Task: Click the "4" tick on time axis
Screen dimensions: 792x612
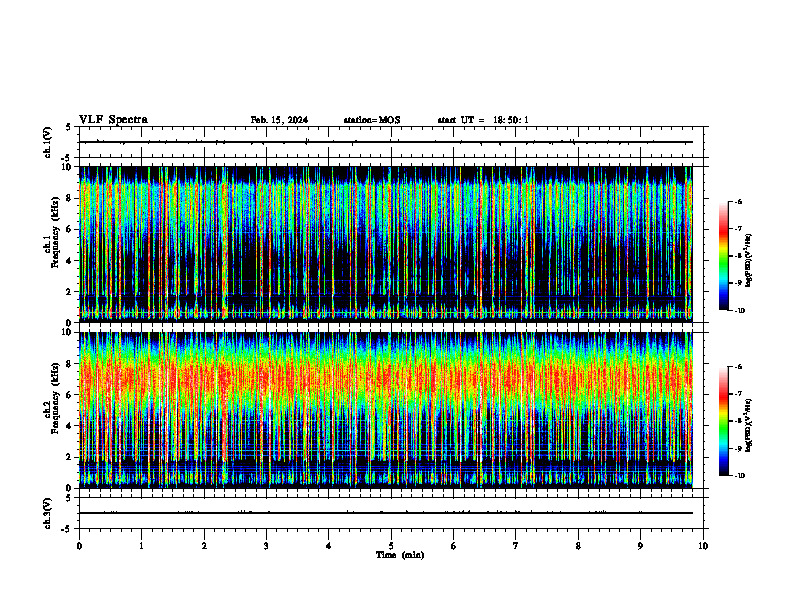Action: (x=329, y=546)
